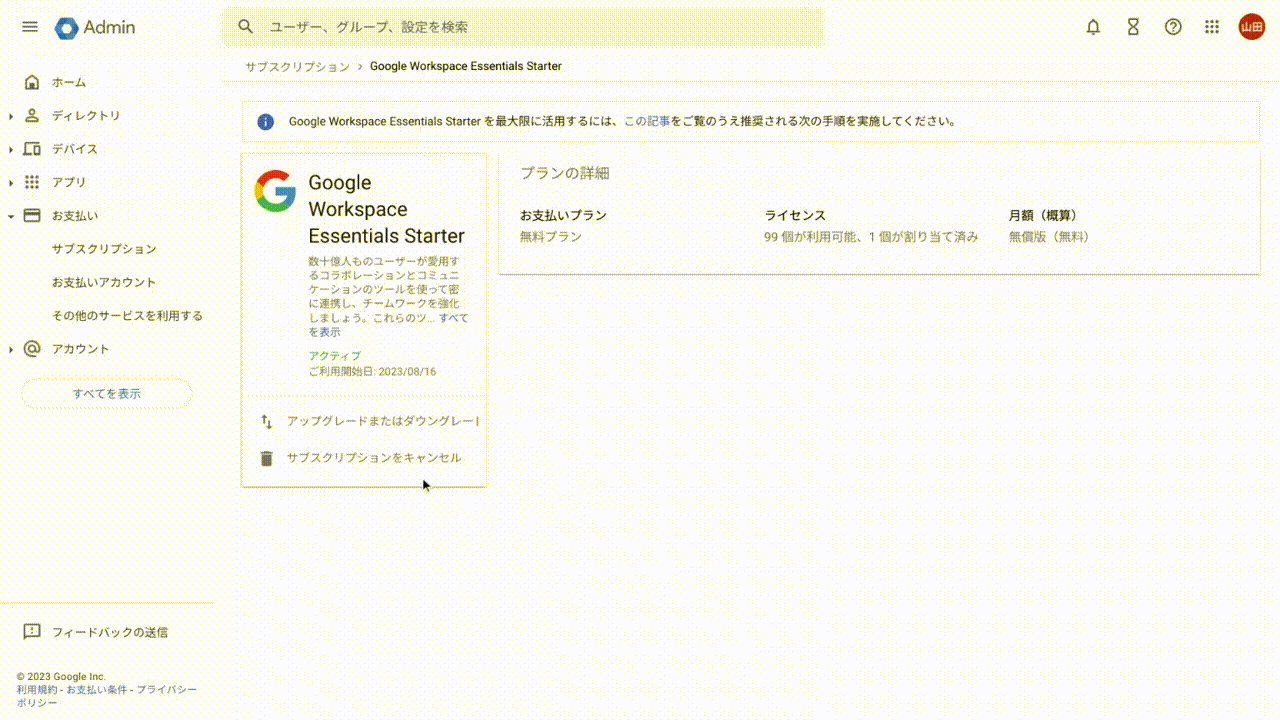Click フィードバックの送信
Image resolution: width=1280 pixels, height=720 pixels.
[110, 632]
